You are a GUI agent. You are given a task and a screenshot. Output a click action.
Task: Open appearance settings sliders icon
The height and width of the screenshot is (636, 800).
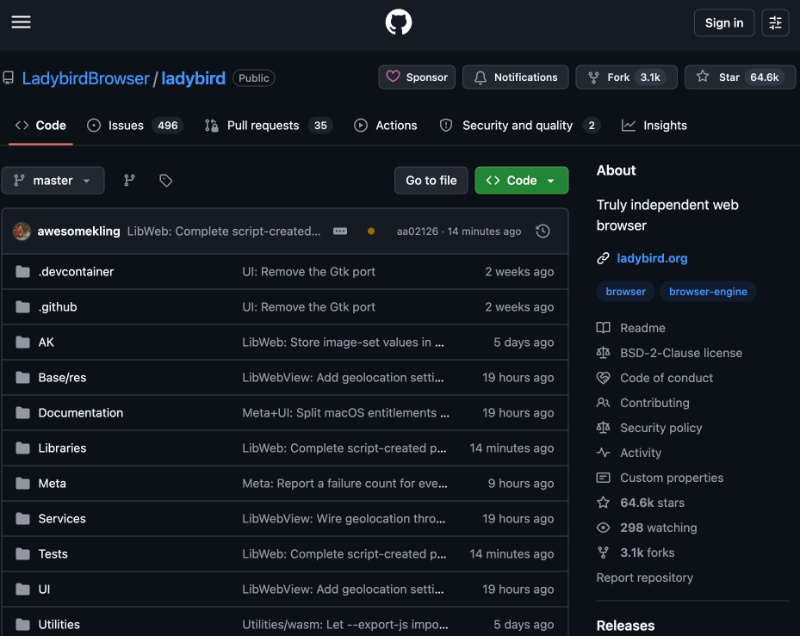coord(775,23)
